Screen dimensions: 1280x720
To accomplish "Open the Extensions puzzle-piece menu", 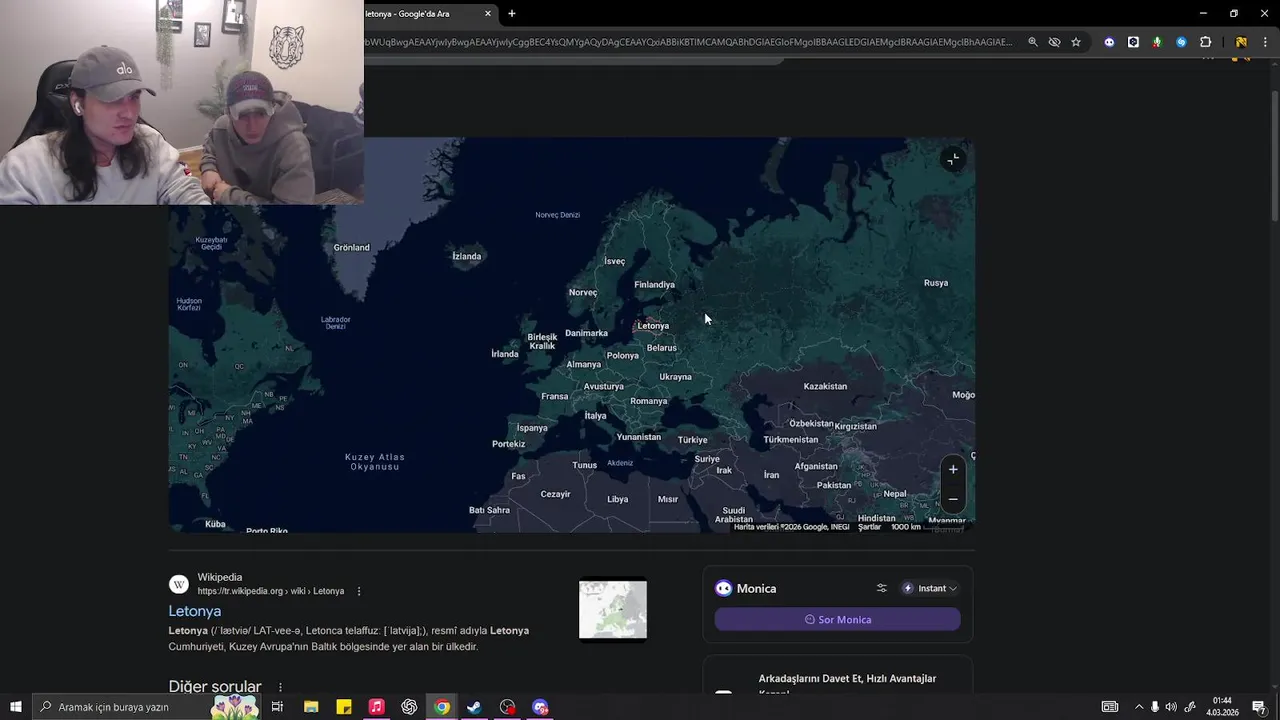I will pos(1205,42).
